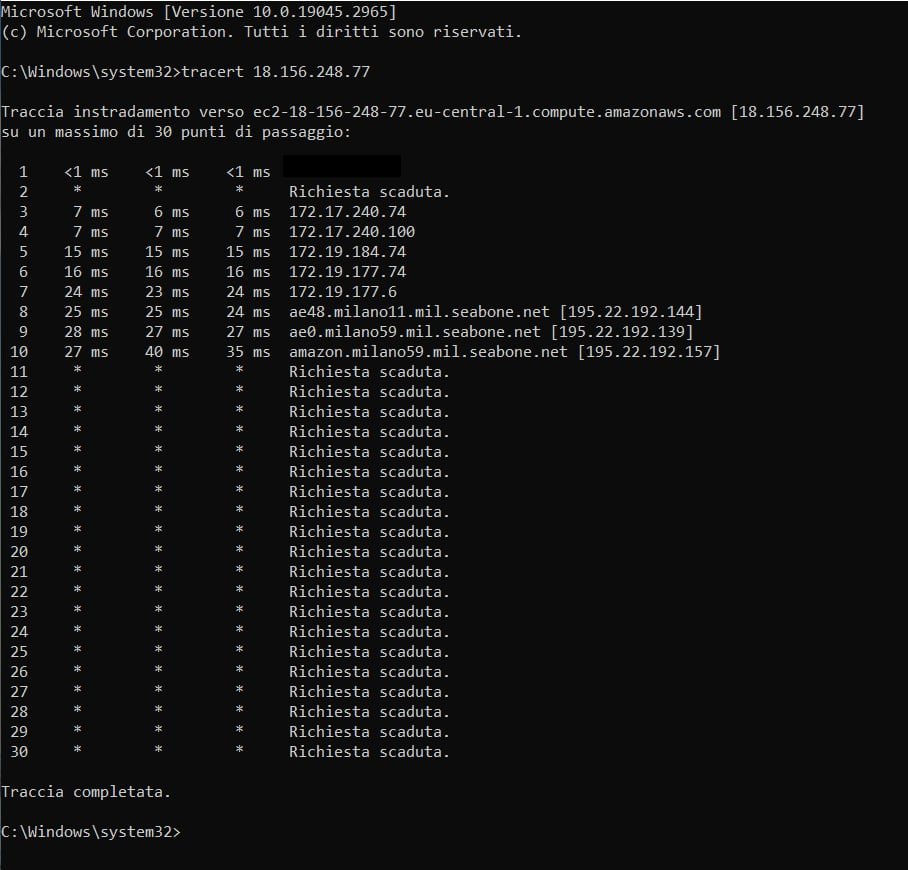Click "Richiesta scaduta." on hop 30
Screen dimensions: 908x870
369,752
